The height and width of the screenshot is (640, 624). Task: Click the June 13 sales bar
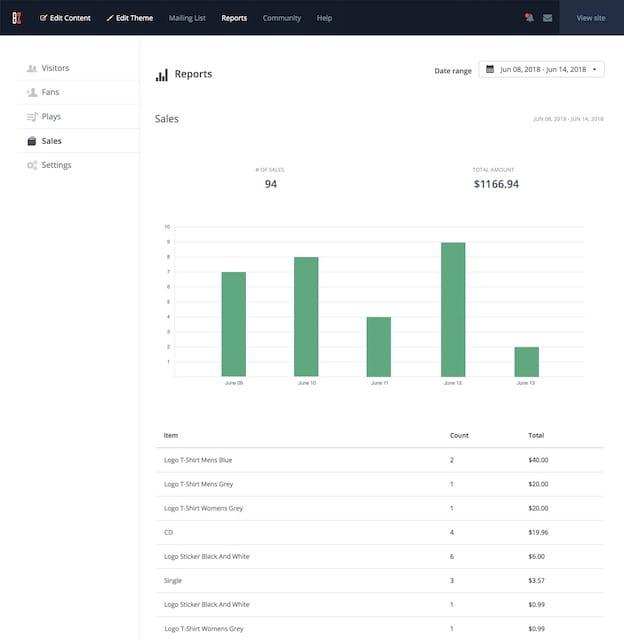(526, 362)
